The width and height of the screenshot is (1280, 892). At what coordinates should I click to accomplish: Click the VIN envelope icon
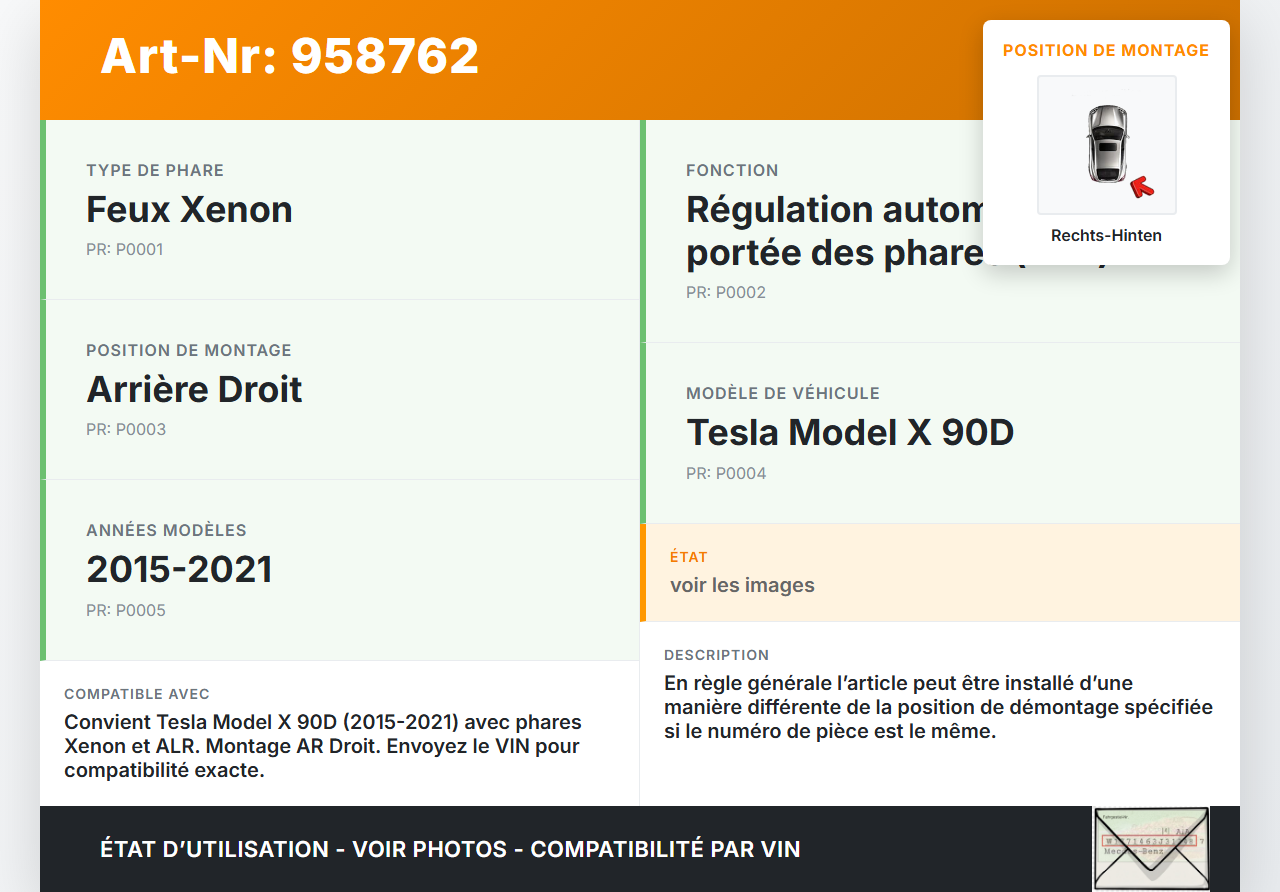[1150, 848]
